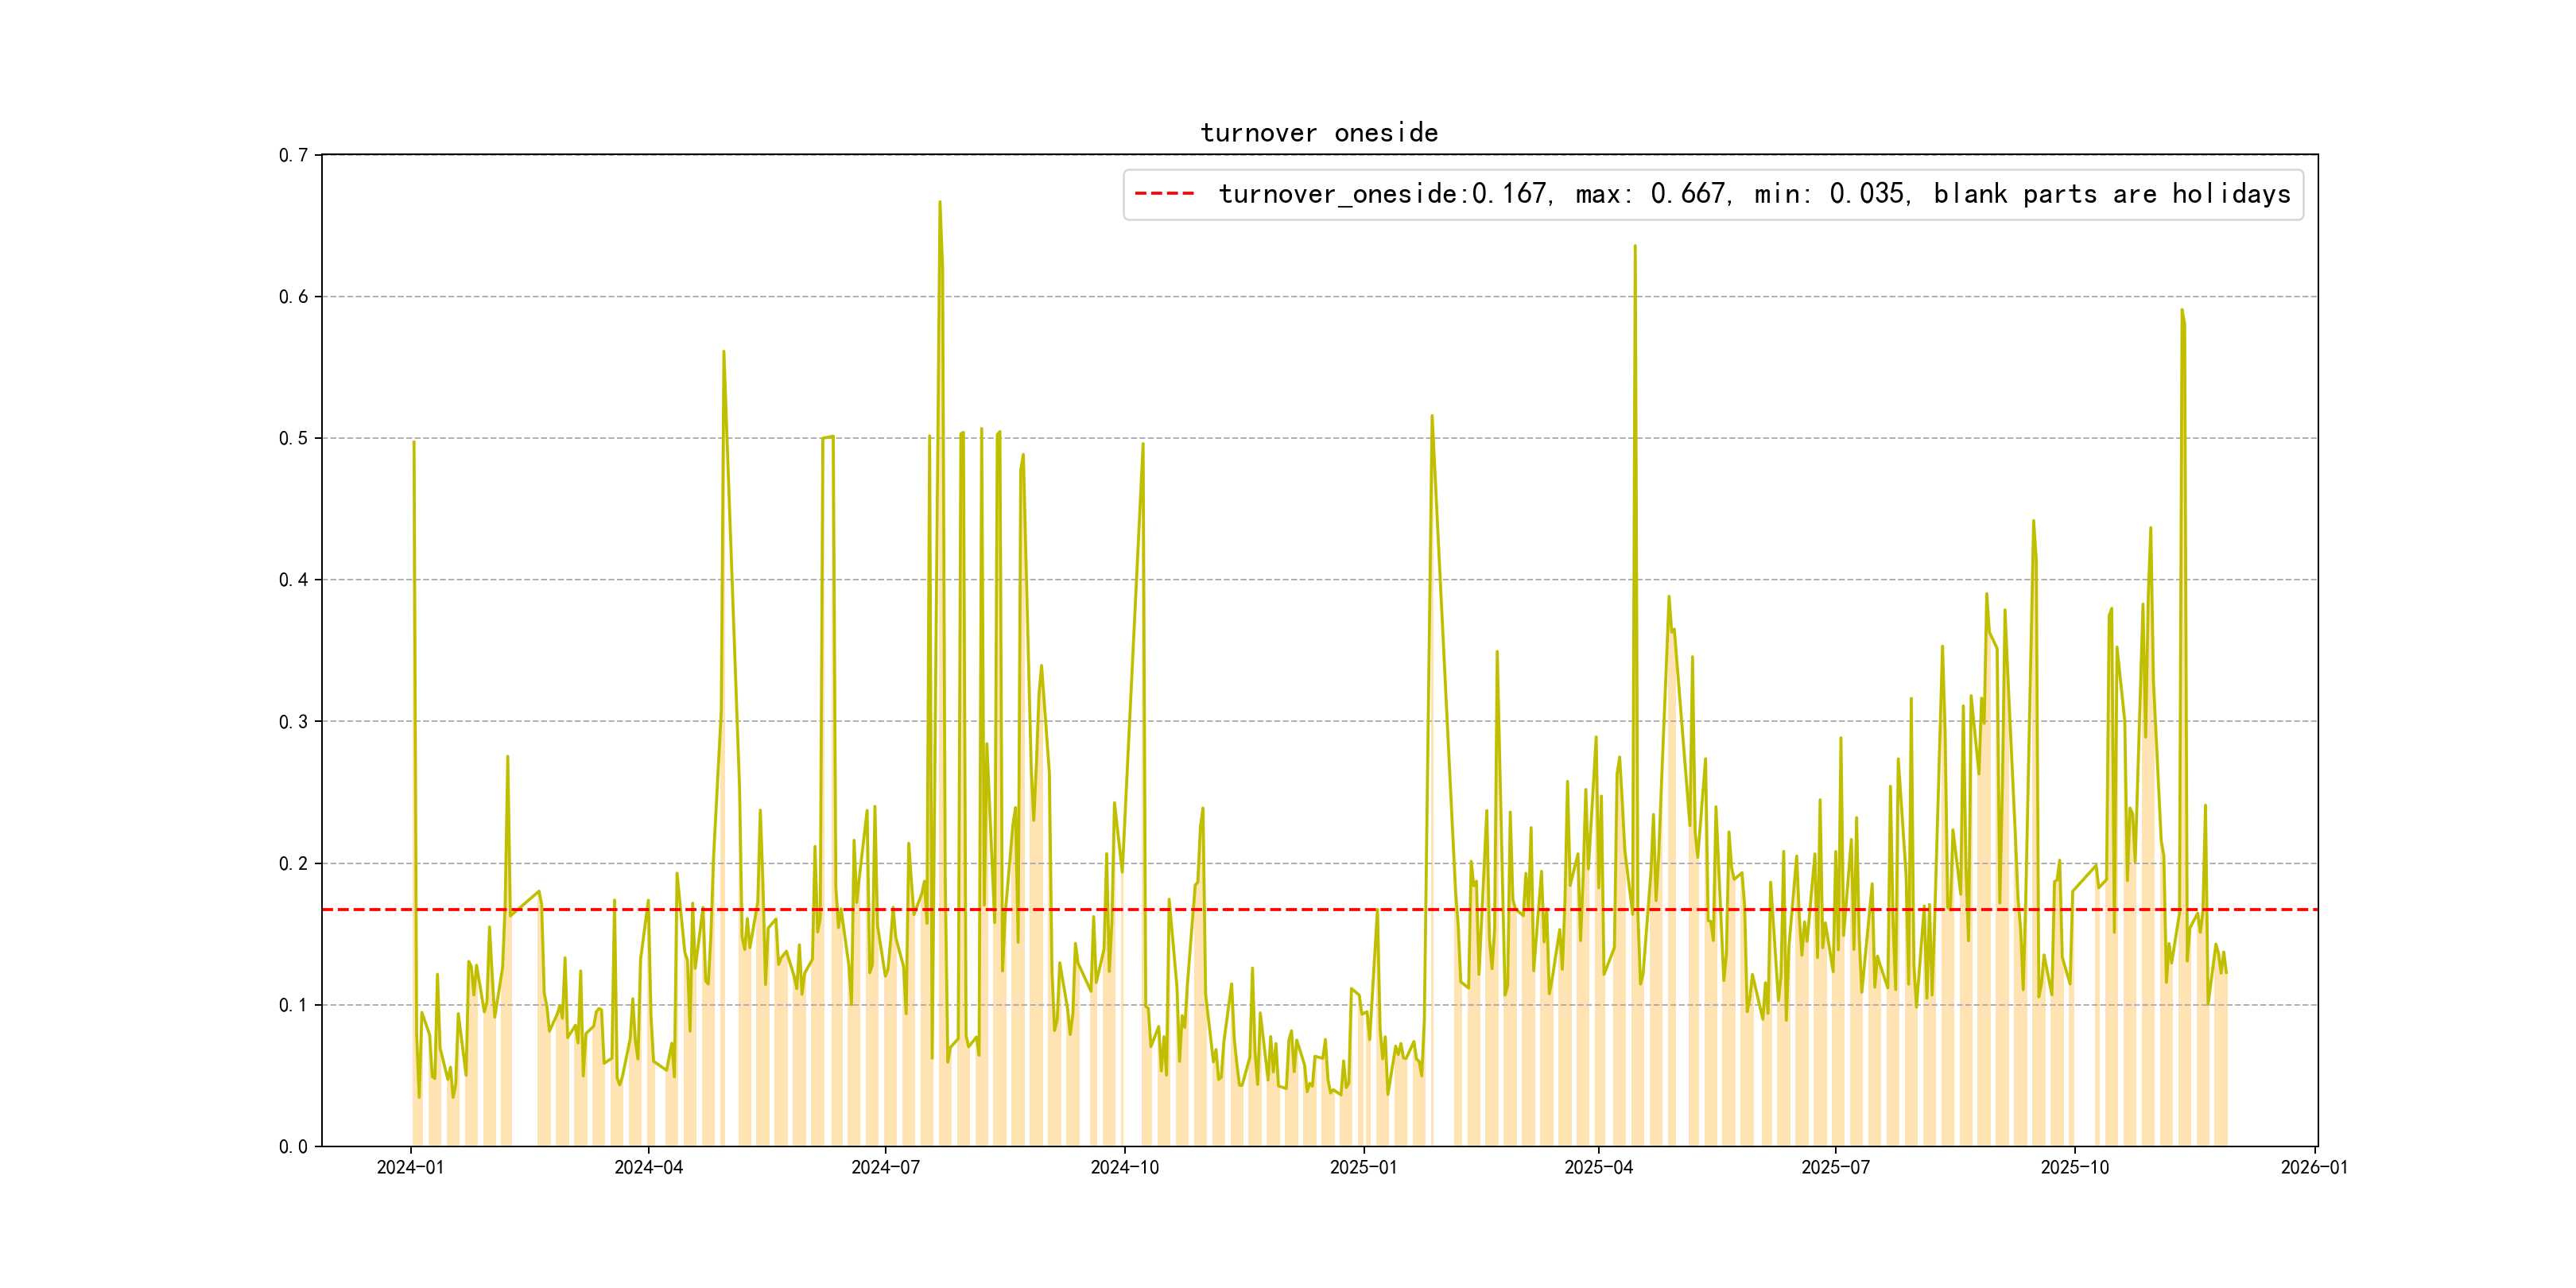Click the 2025-07 x-axis label
Image resolution: width=2576 pixels, height=1288 pixels.
[x=1835, y=1168]
